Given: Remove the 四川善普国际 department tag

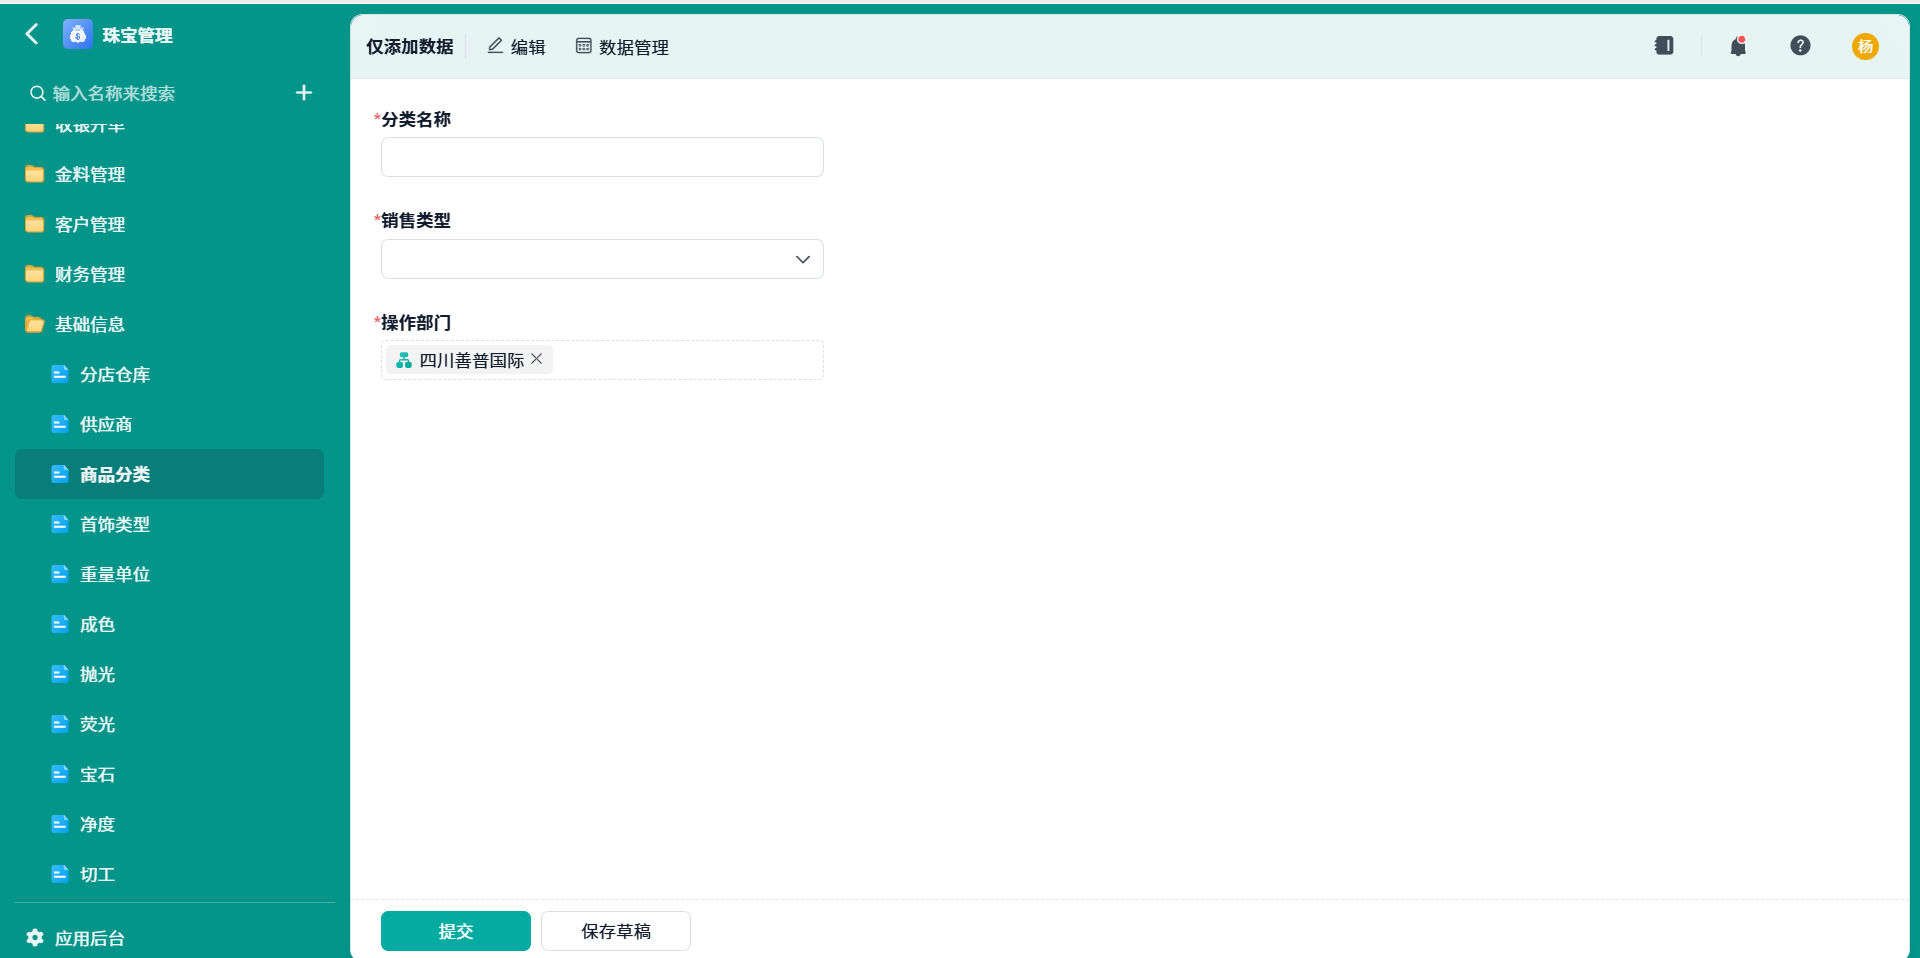Looking at the screenshot, I should (537, 359).
